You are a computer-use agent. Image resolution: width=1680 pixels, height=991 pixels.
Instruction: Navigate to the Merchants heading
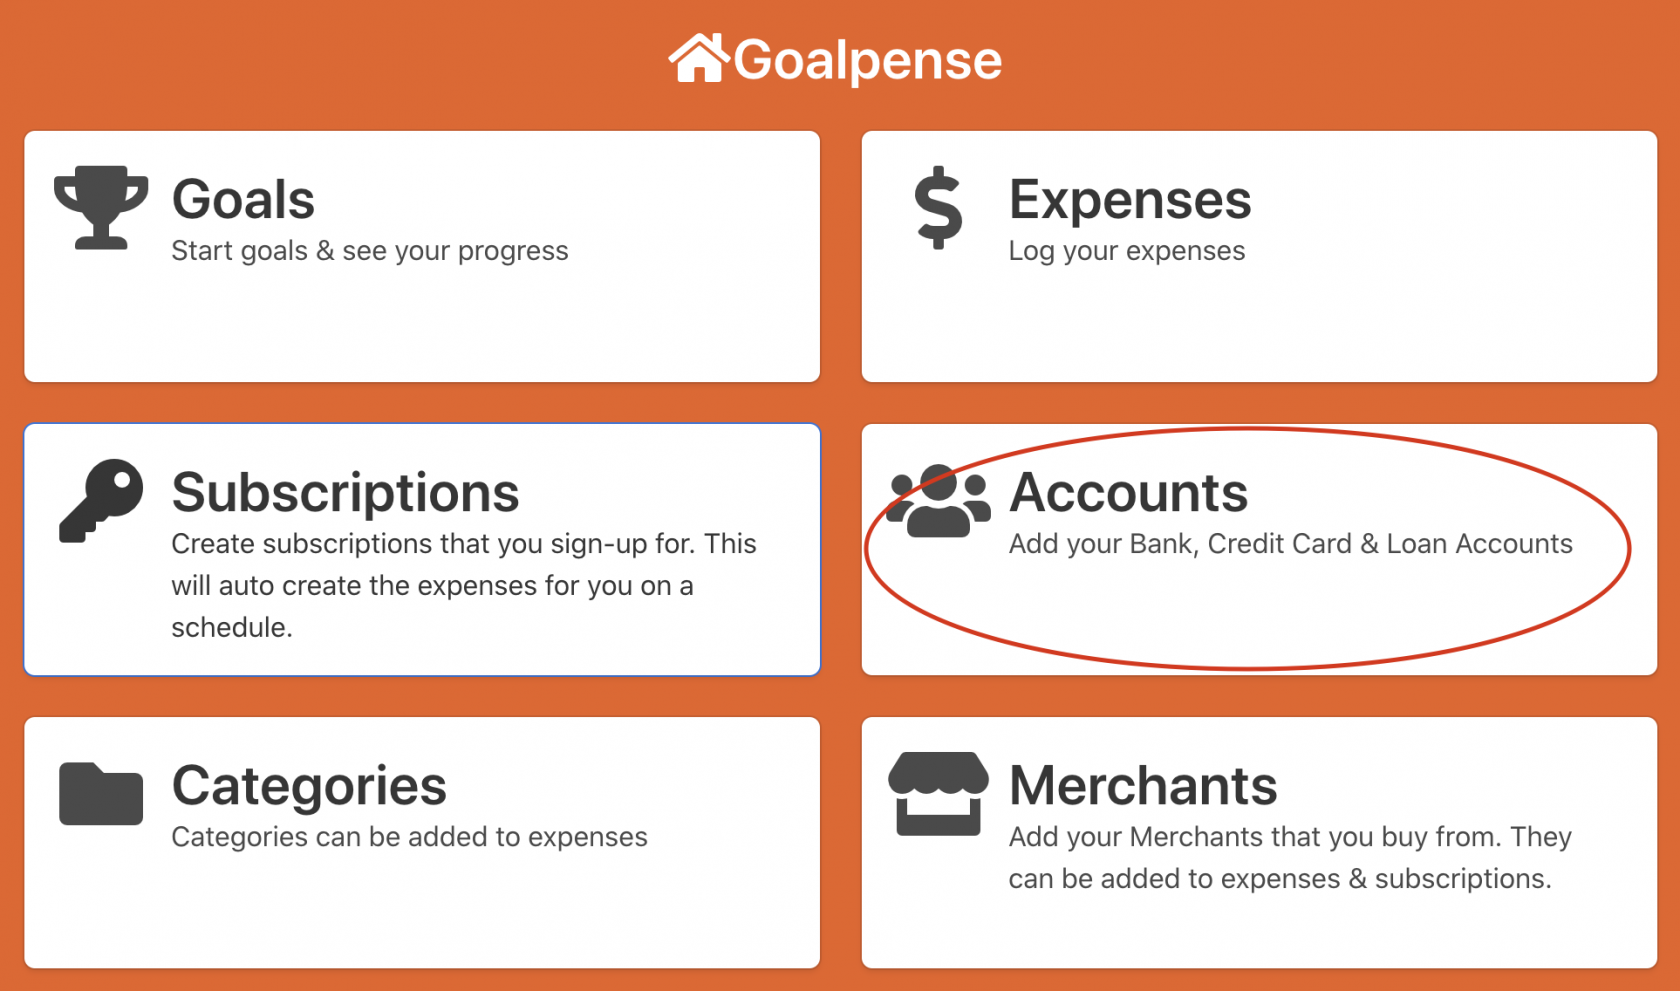(1143, 785)
